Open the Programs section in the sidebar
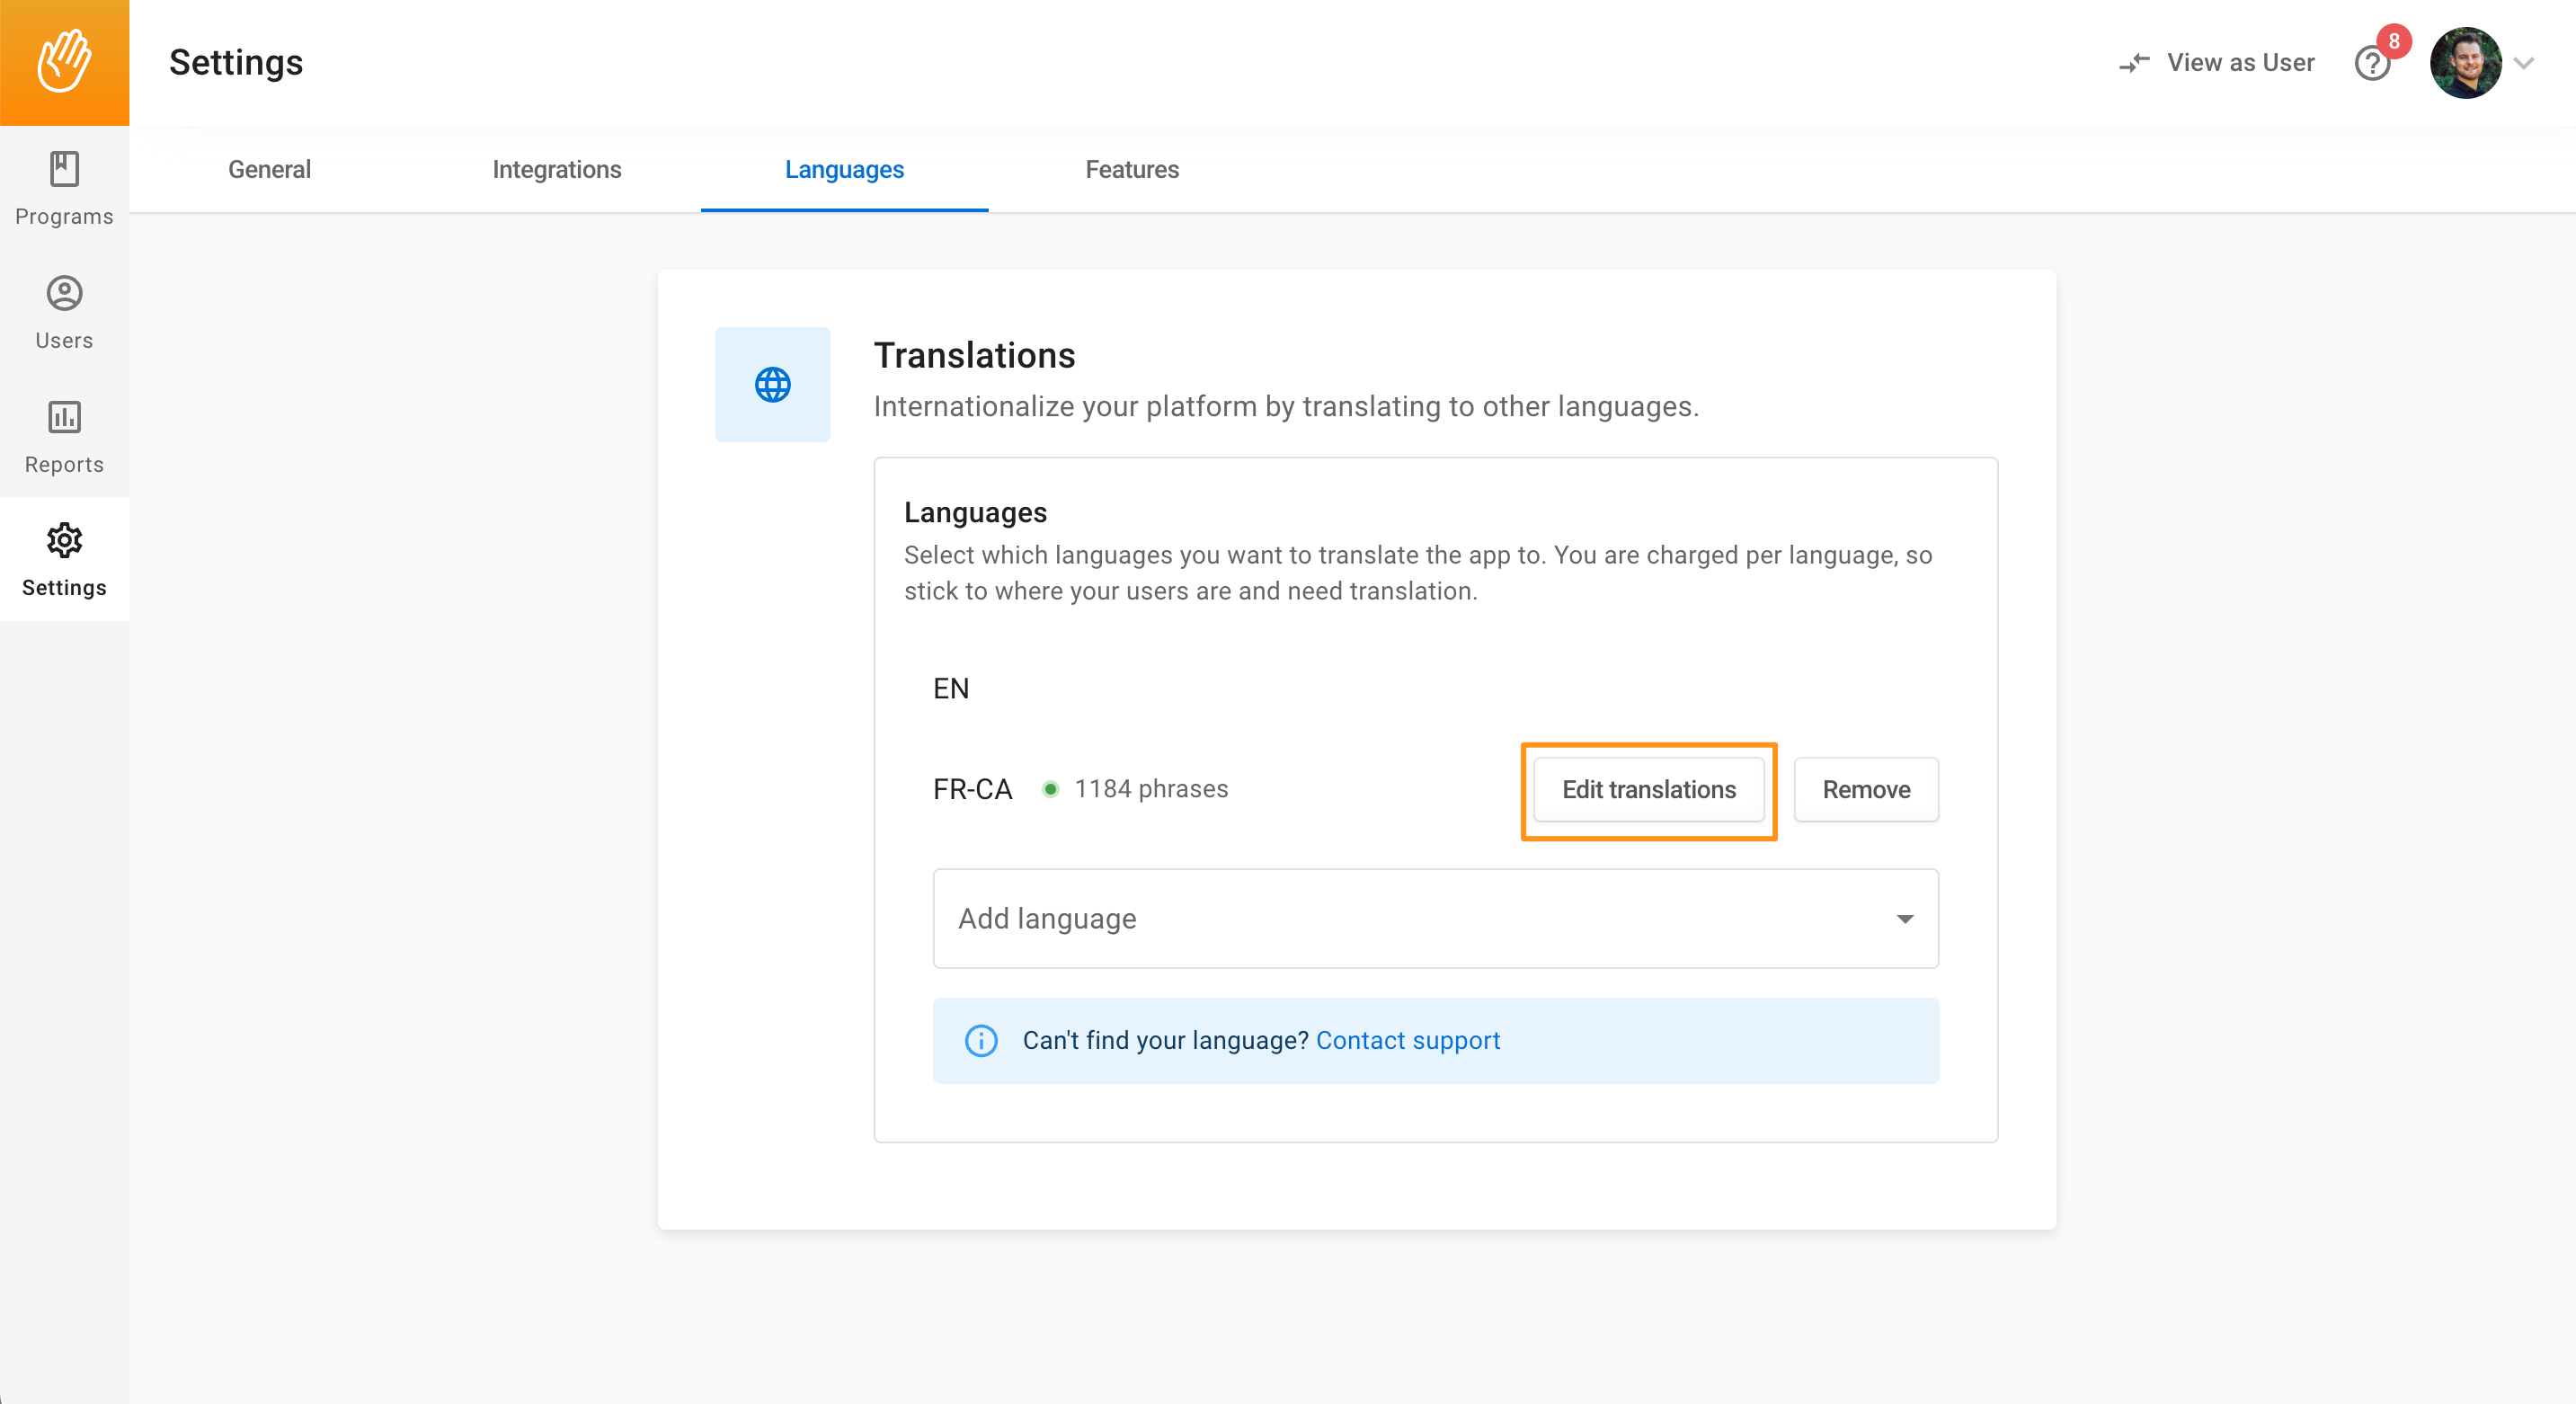 [64, 189]
